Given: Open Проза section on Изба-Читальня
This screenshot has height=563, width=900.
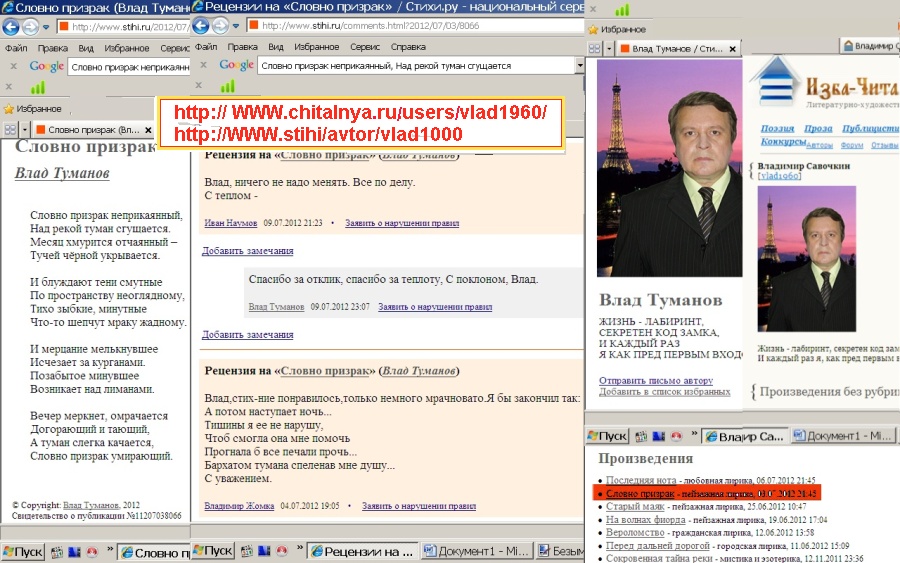Looking at the screenshot, I should coord(818,129).
